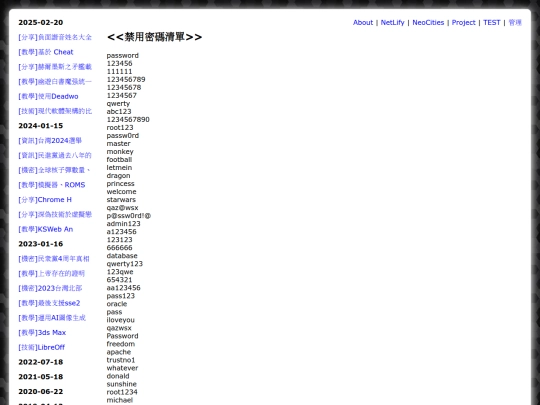
Task: Toggle the 2023-01-16 date group
Action: 41,244
